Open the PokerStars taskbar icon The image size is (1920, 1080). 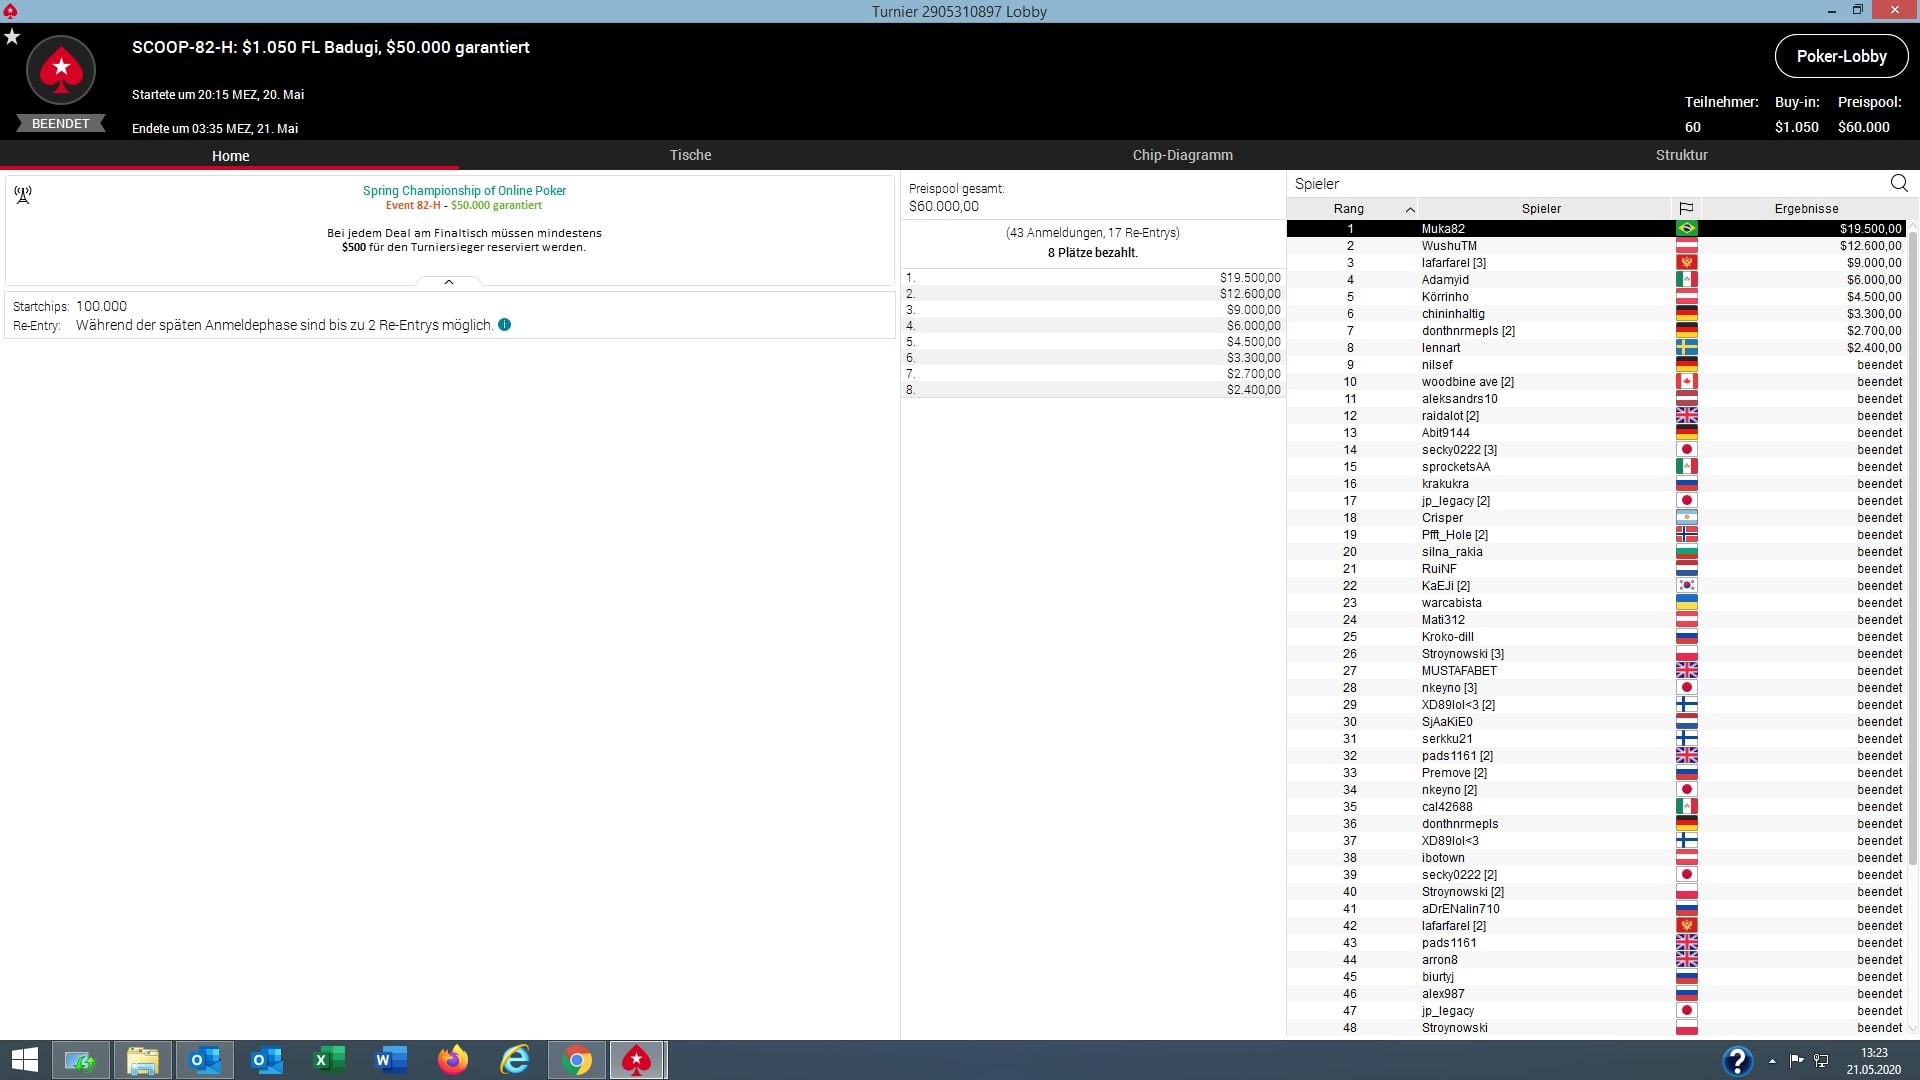tap(637, 1060)
